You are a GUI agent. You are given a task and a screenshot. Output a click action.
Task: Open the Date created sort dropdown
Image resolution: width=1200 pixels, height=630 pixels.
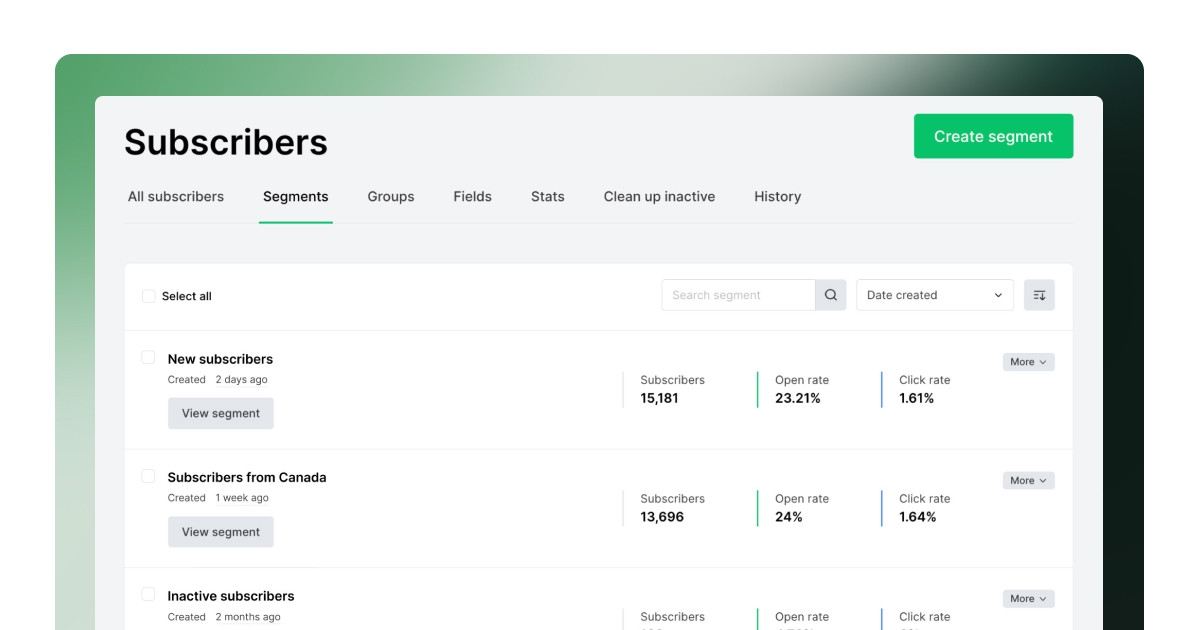click(x=934, y=295)
